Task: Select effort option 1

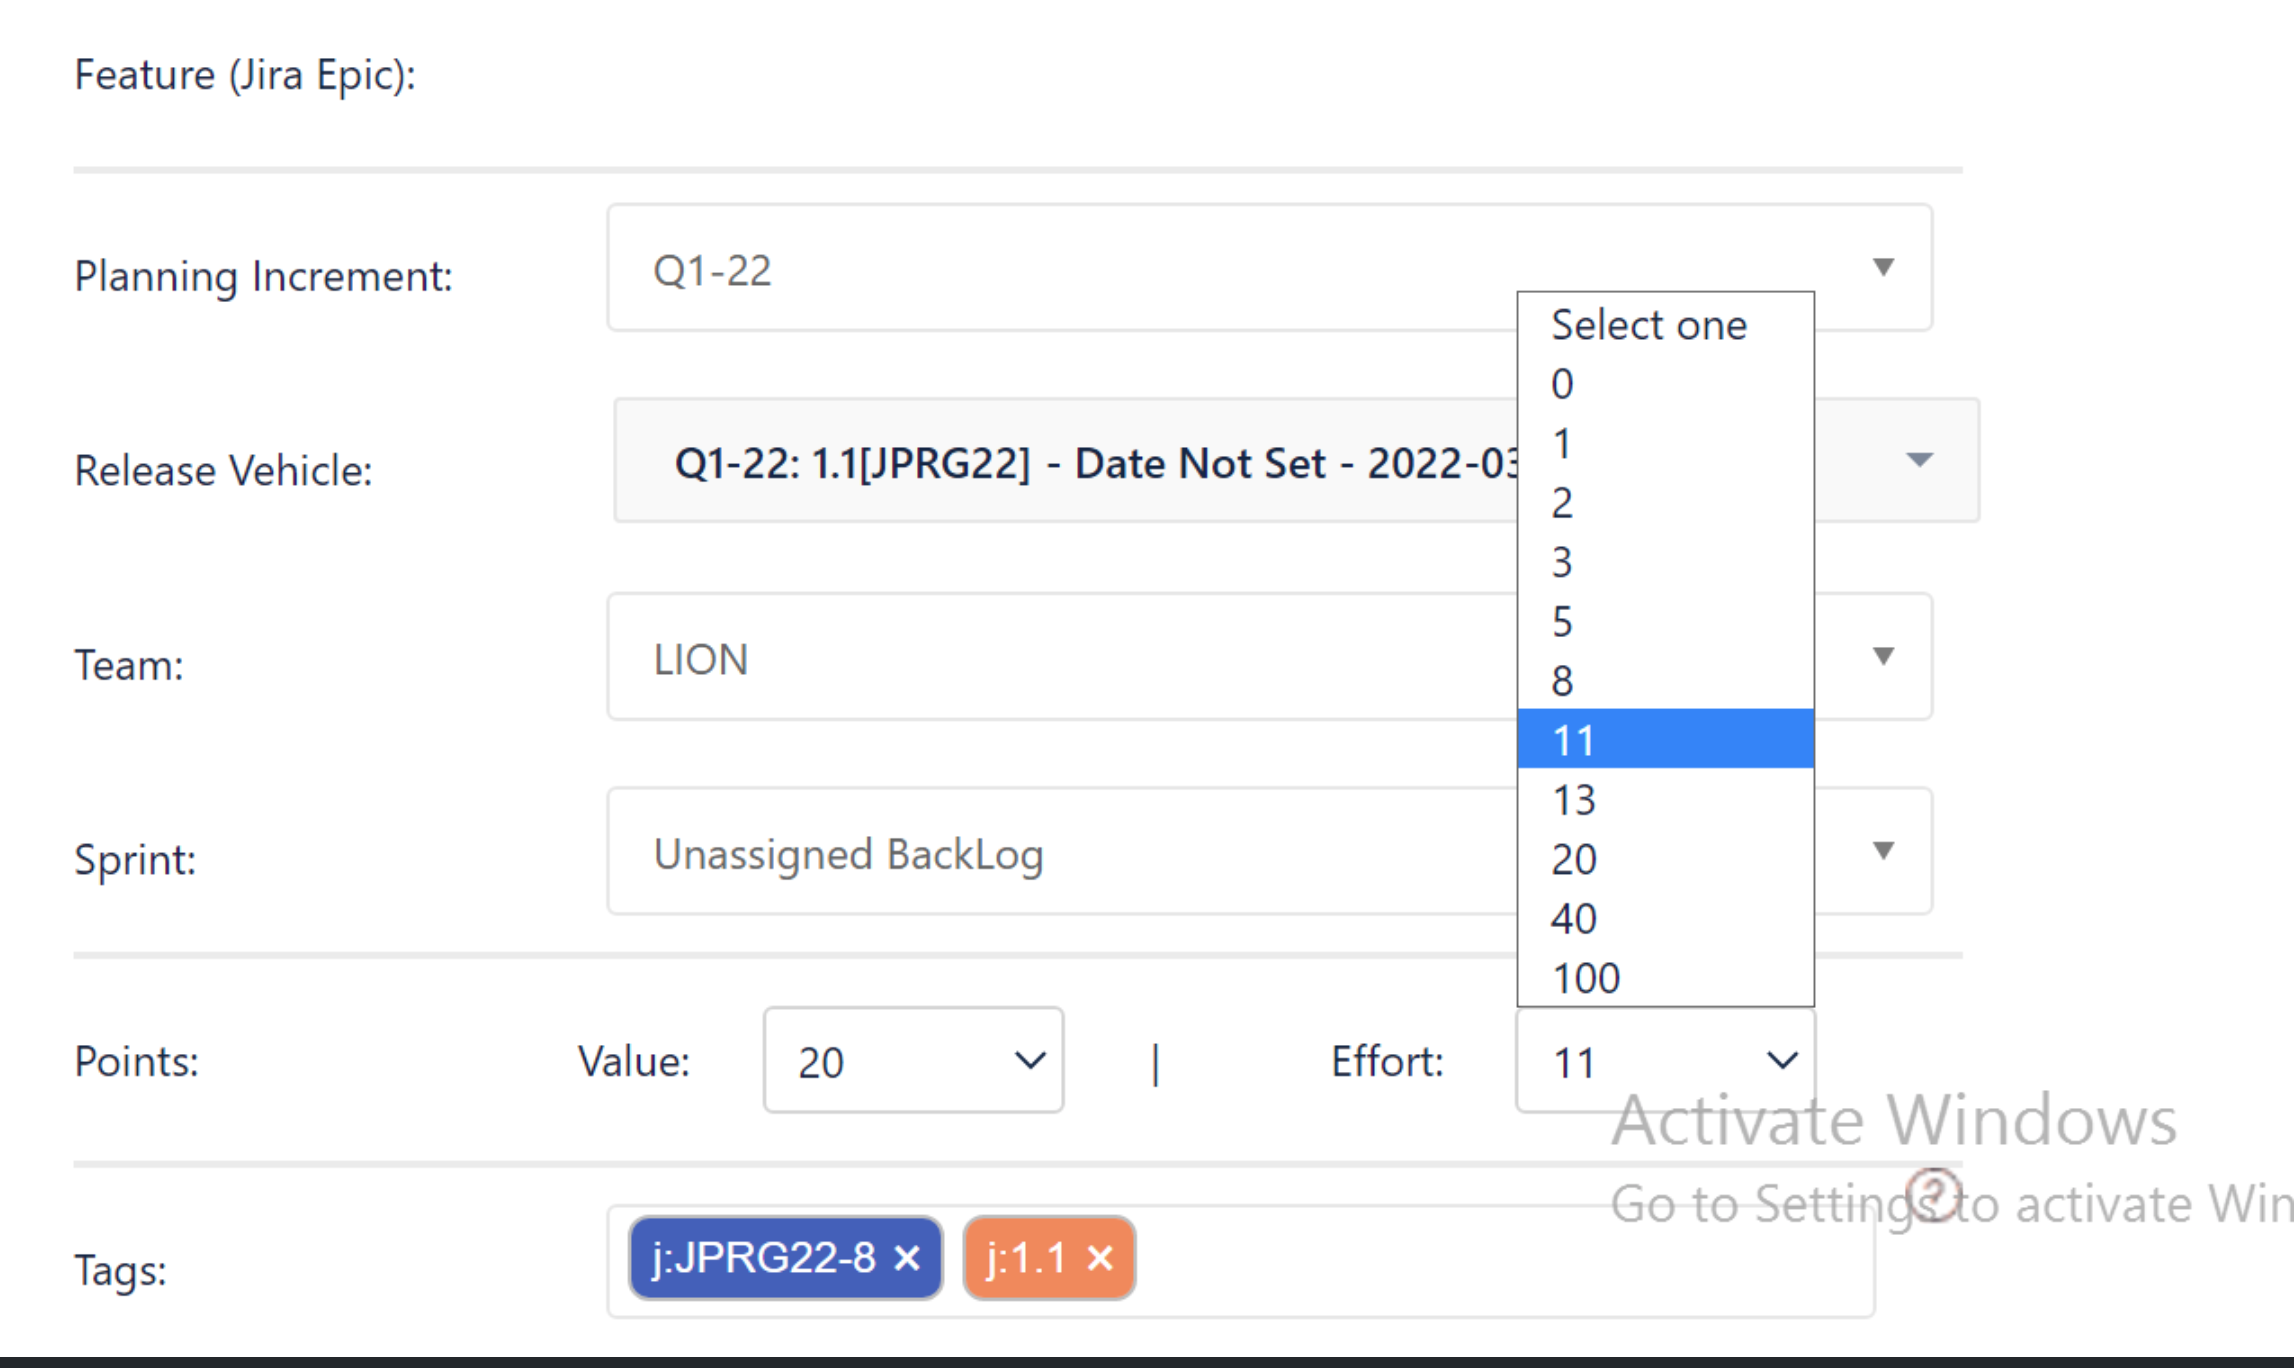Action: [x=1563, y=444]
